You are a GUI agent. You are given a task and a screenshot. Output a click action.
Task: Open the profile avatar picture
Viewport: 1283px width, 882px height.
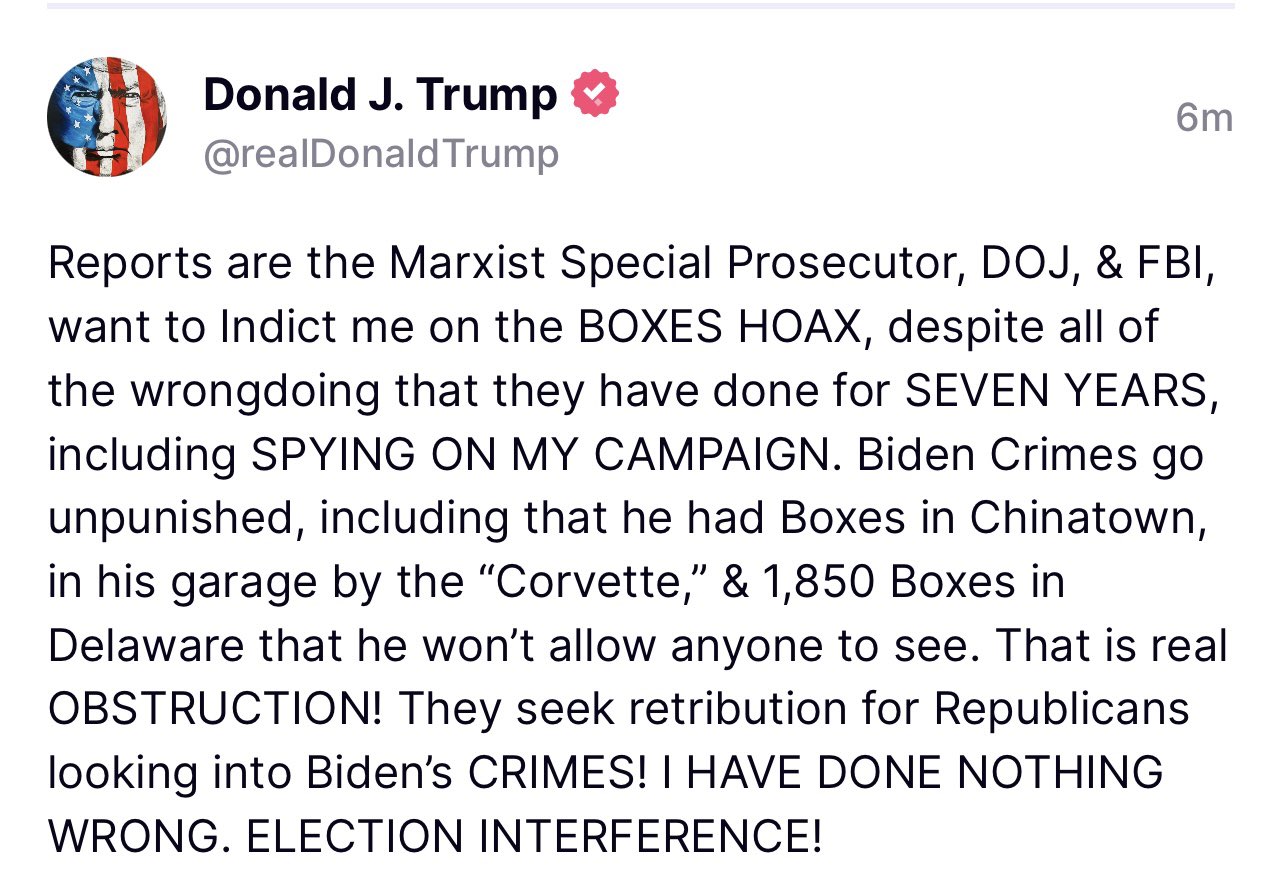click(x=107, y=117)
